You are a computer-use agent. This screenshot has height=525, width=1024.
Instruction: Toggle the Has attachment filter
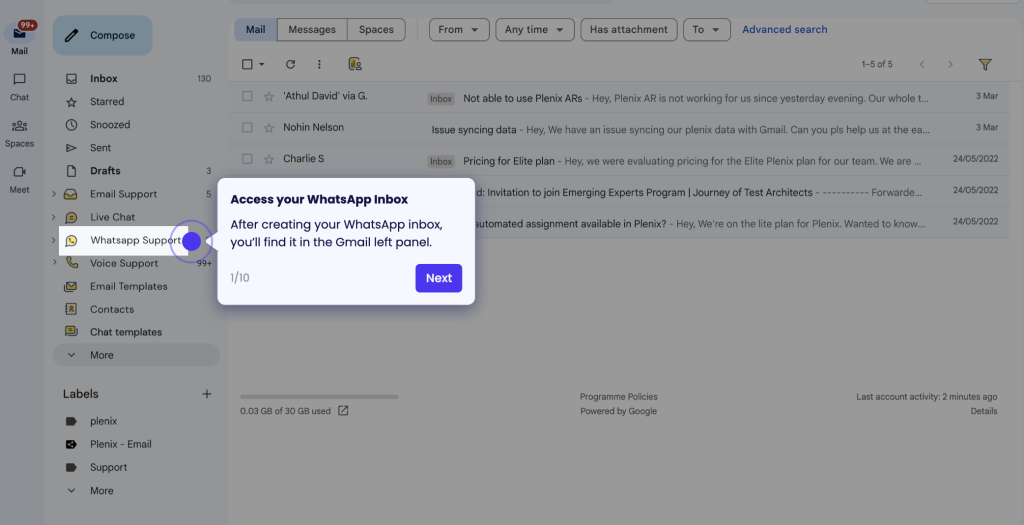(x=629, y=29)
